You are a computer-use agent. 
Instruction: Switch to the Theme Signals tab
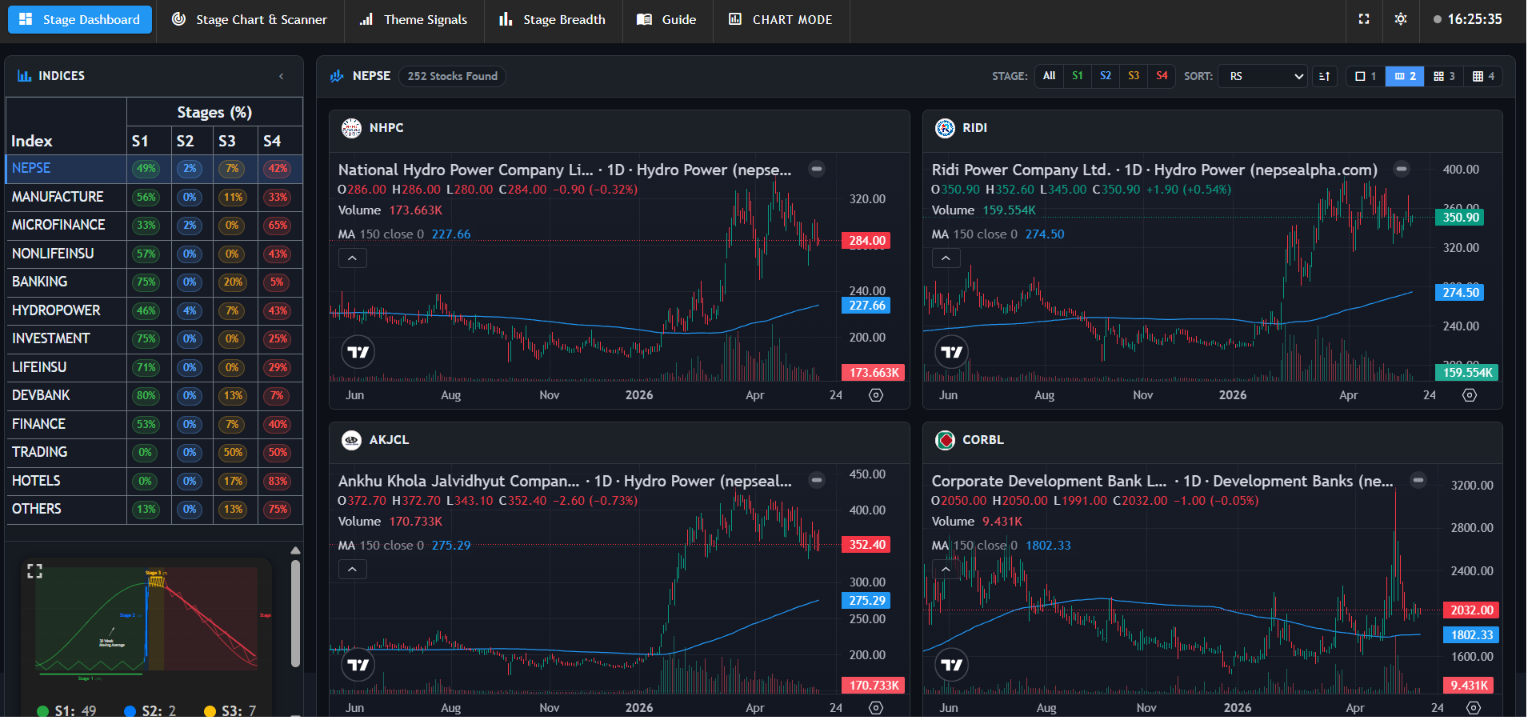413,19
